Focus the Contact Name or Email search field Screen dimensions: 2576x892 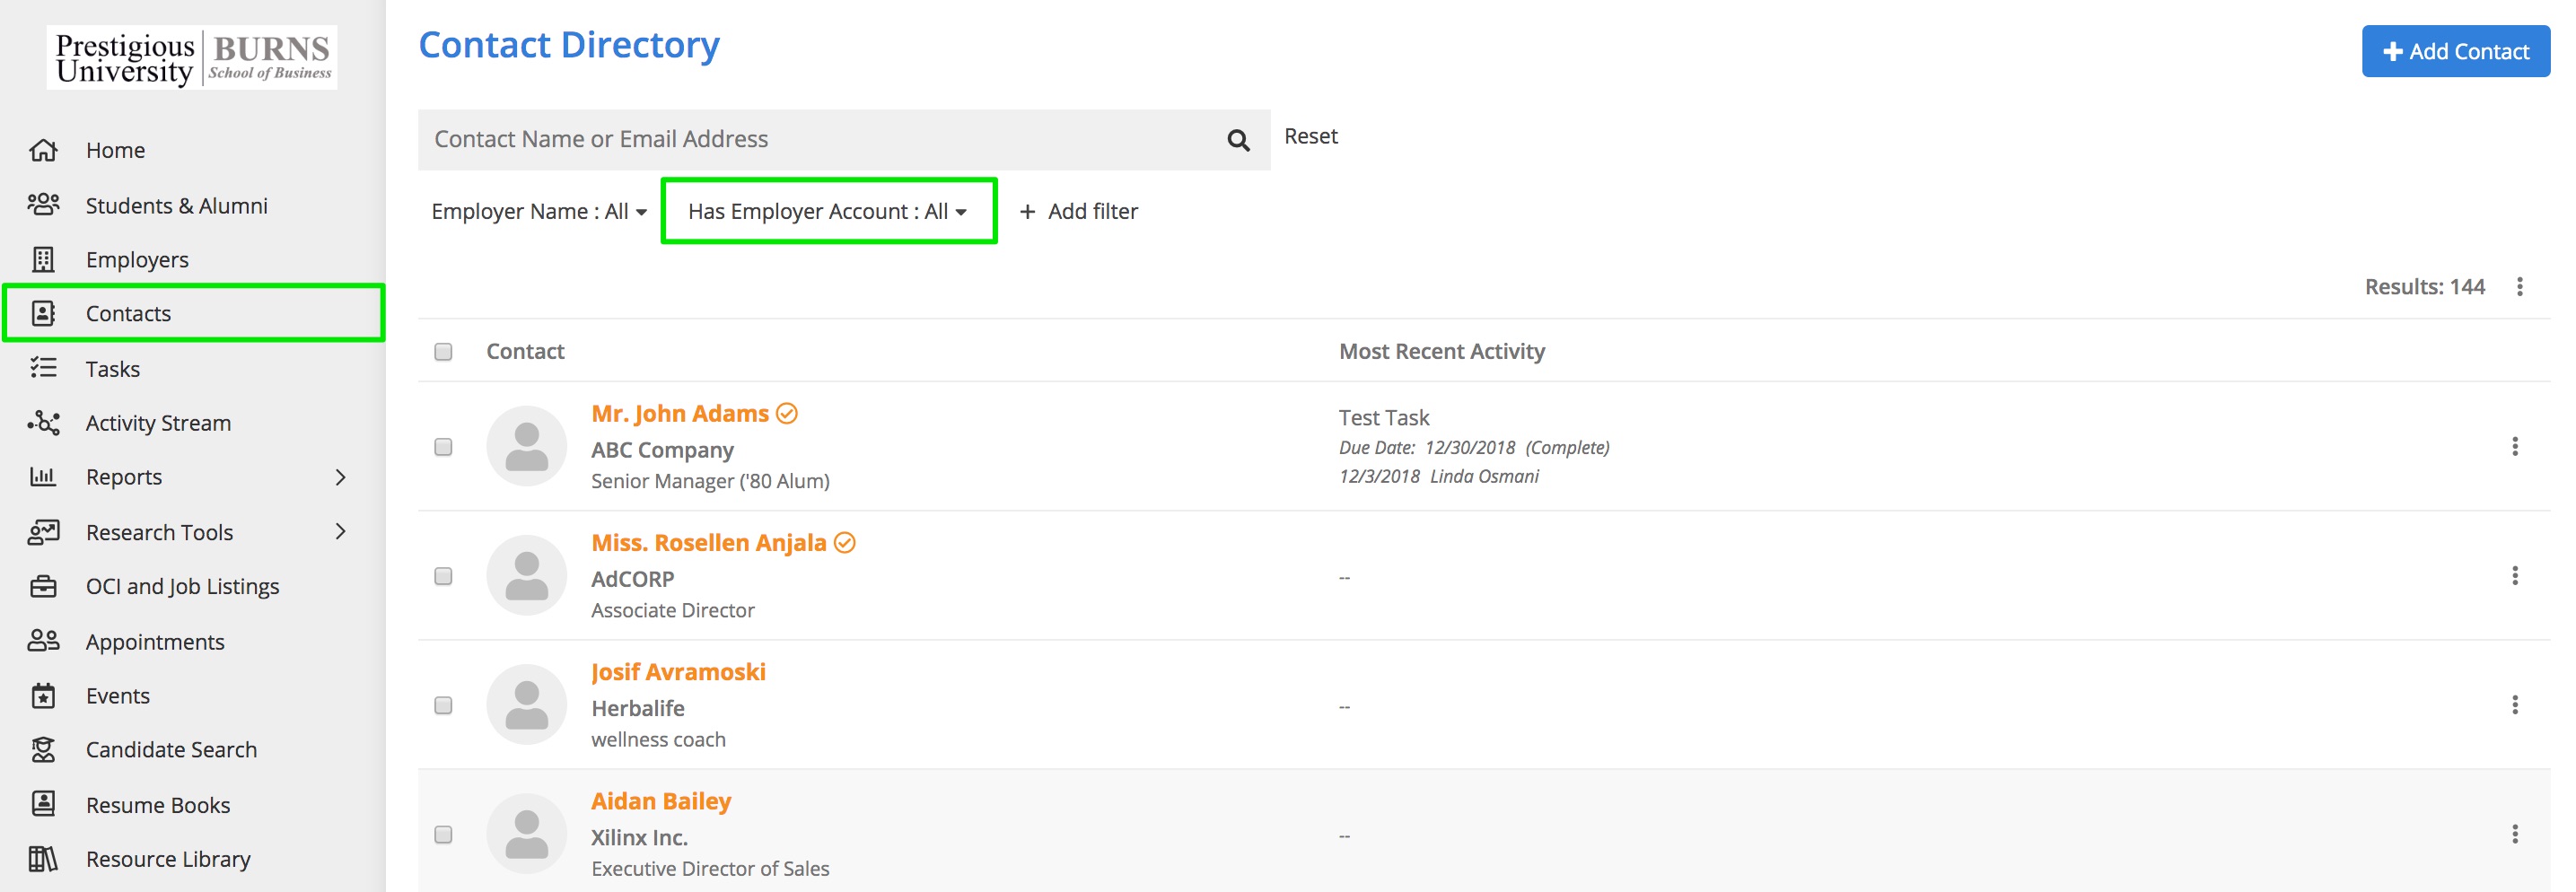[x=820, y=139]
